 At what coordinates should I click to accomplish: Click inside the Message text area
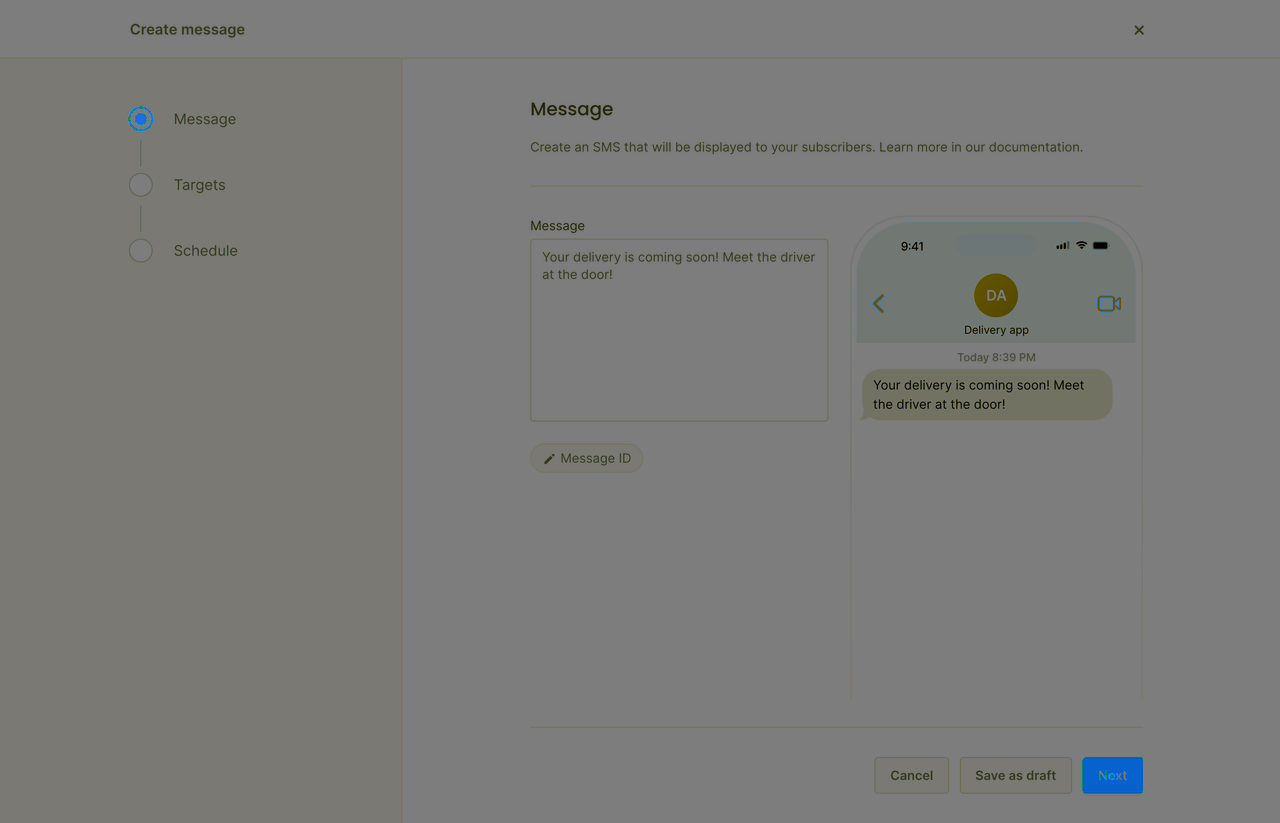point(678,330)
